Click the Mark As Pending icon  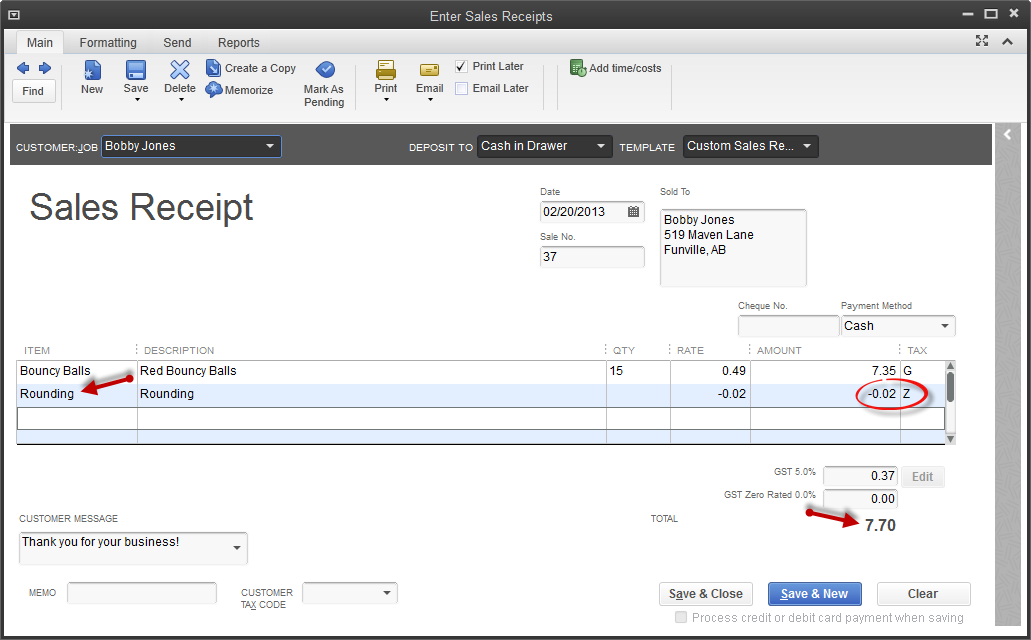[x=324, y=70]
